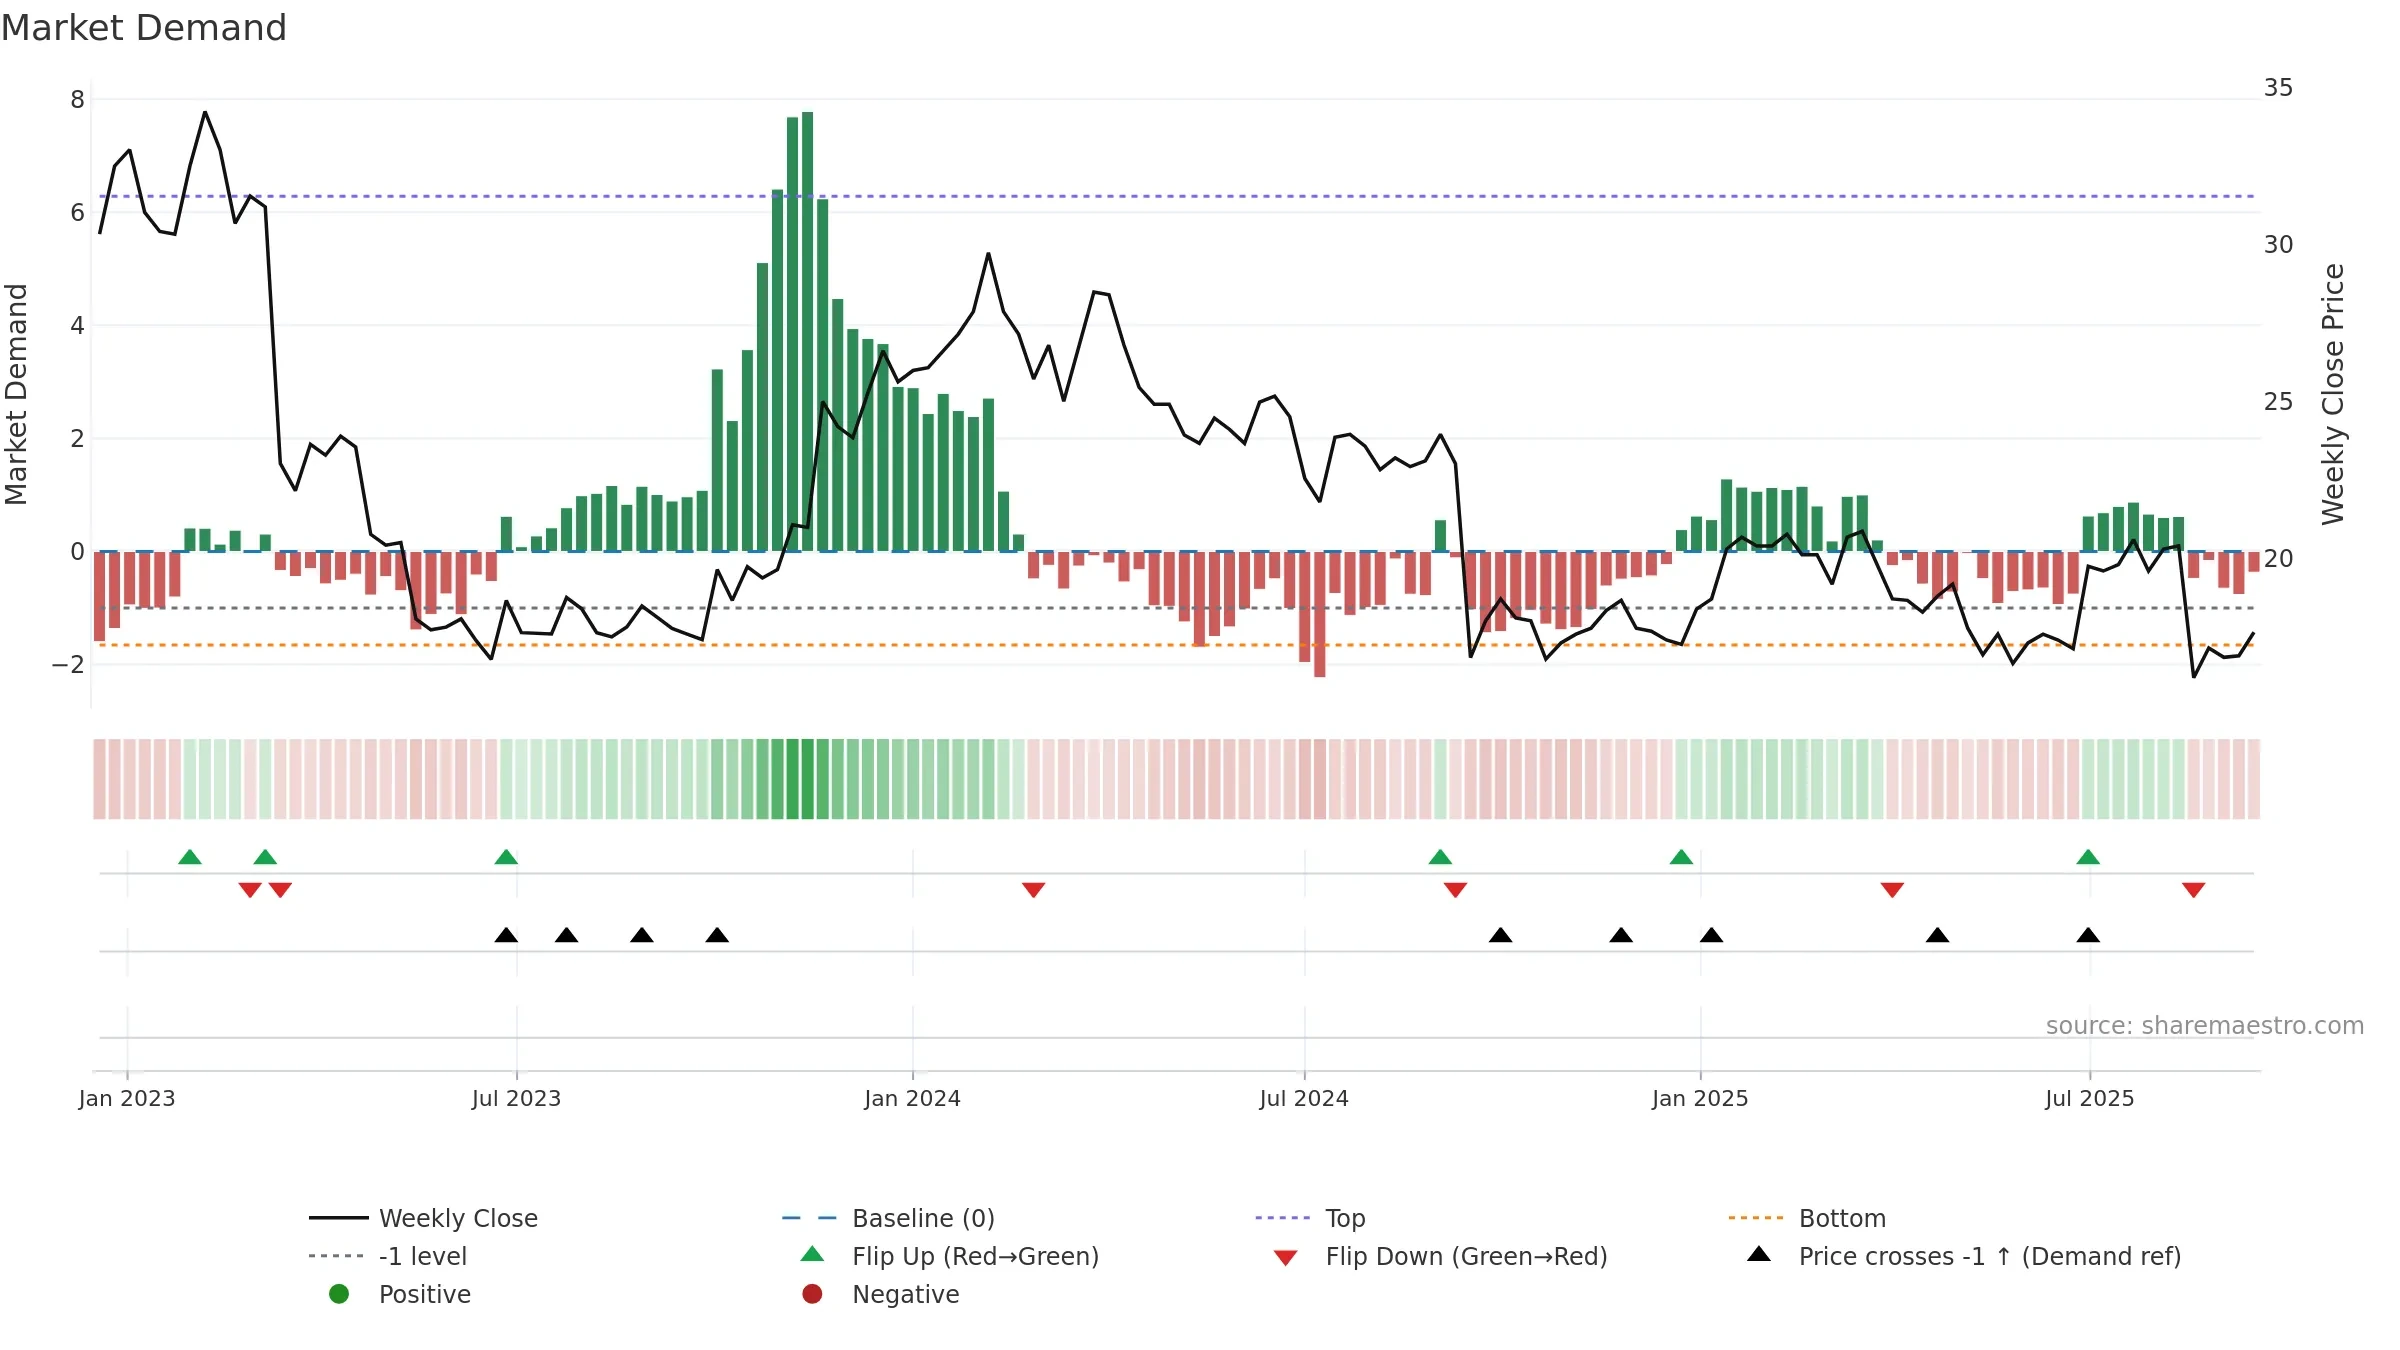Click the last red flip-down marker
The image size is (2400, 1350).
click(2194, 890)
